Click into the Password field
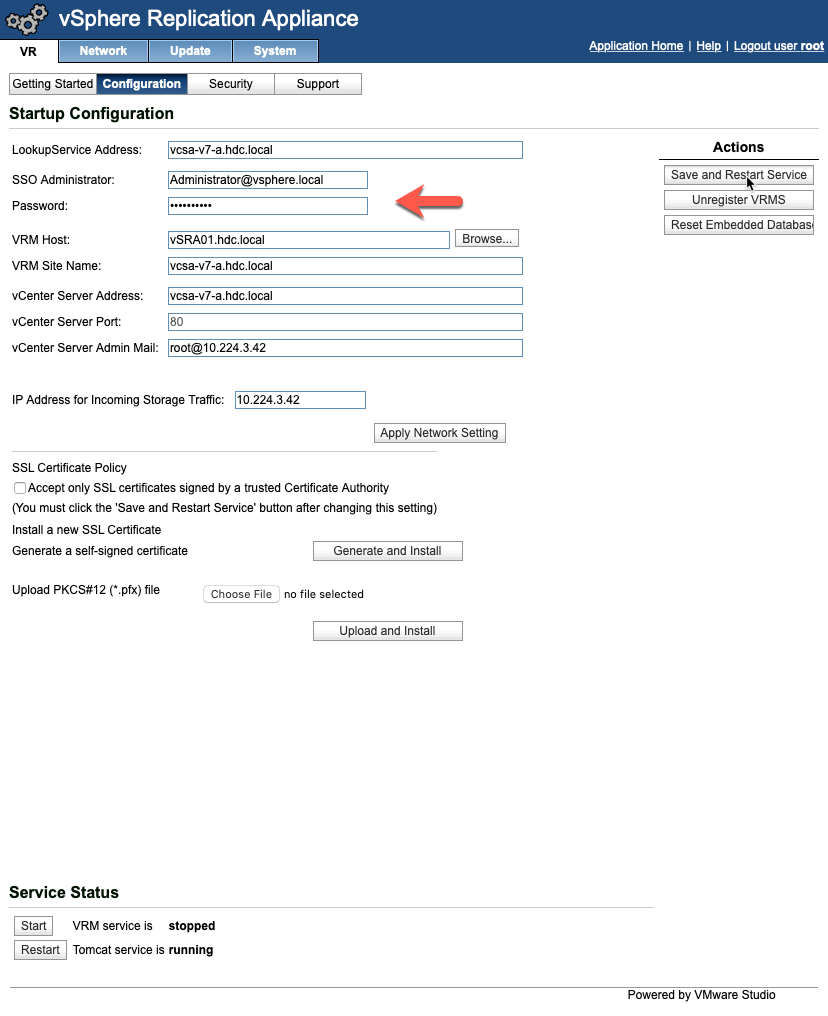The image size is (828, 1016). (268, 206)
